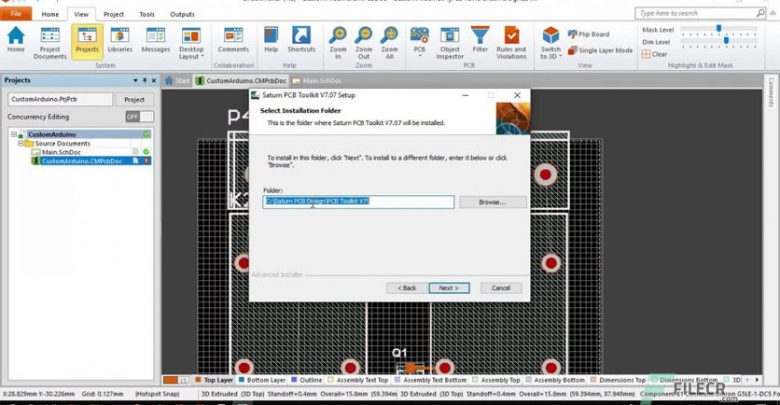780x405 pixels.
Task: Click the current layer orange color swatch
Action: tap(170, 380)
